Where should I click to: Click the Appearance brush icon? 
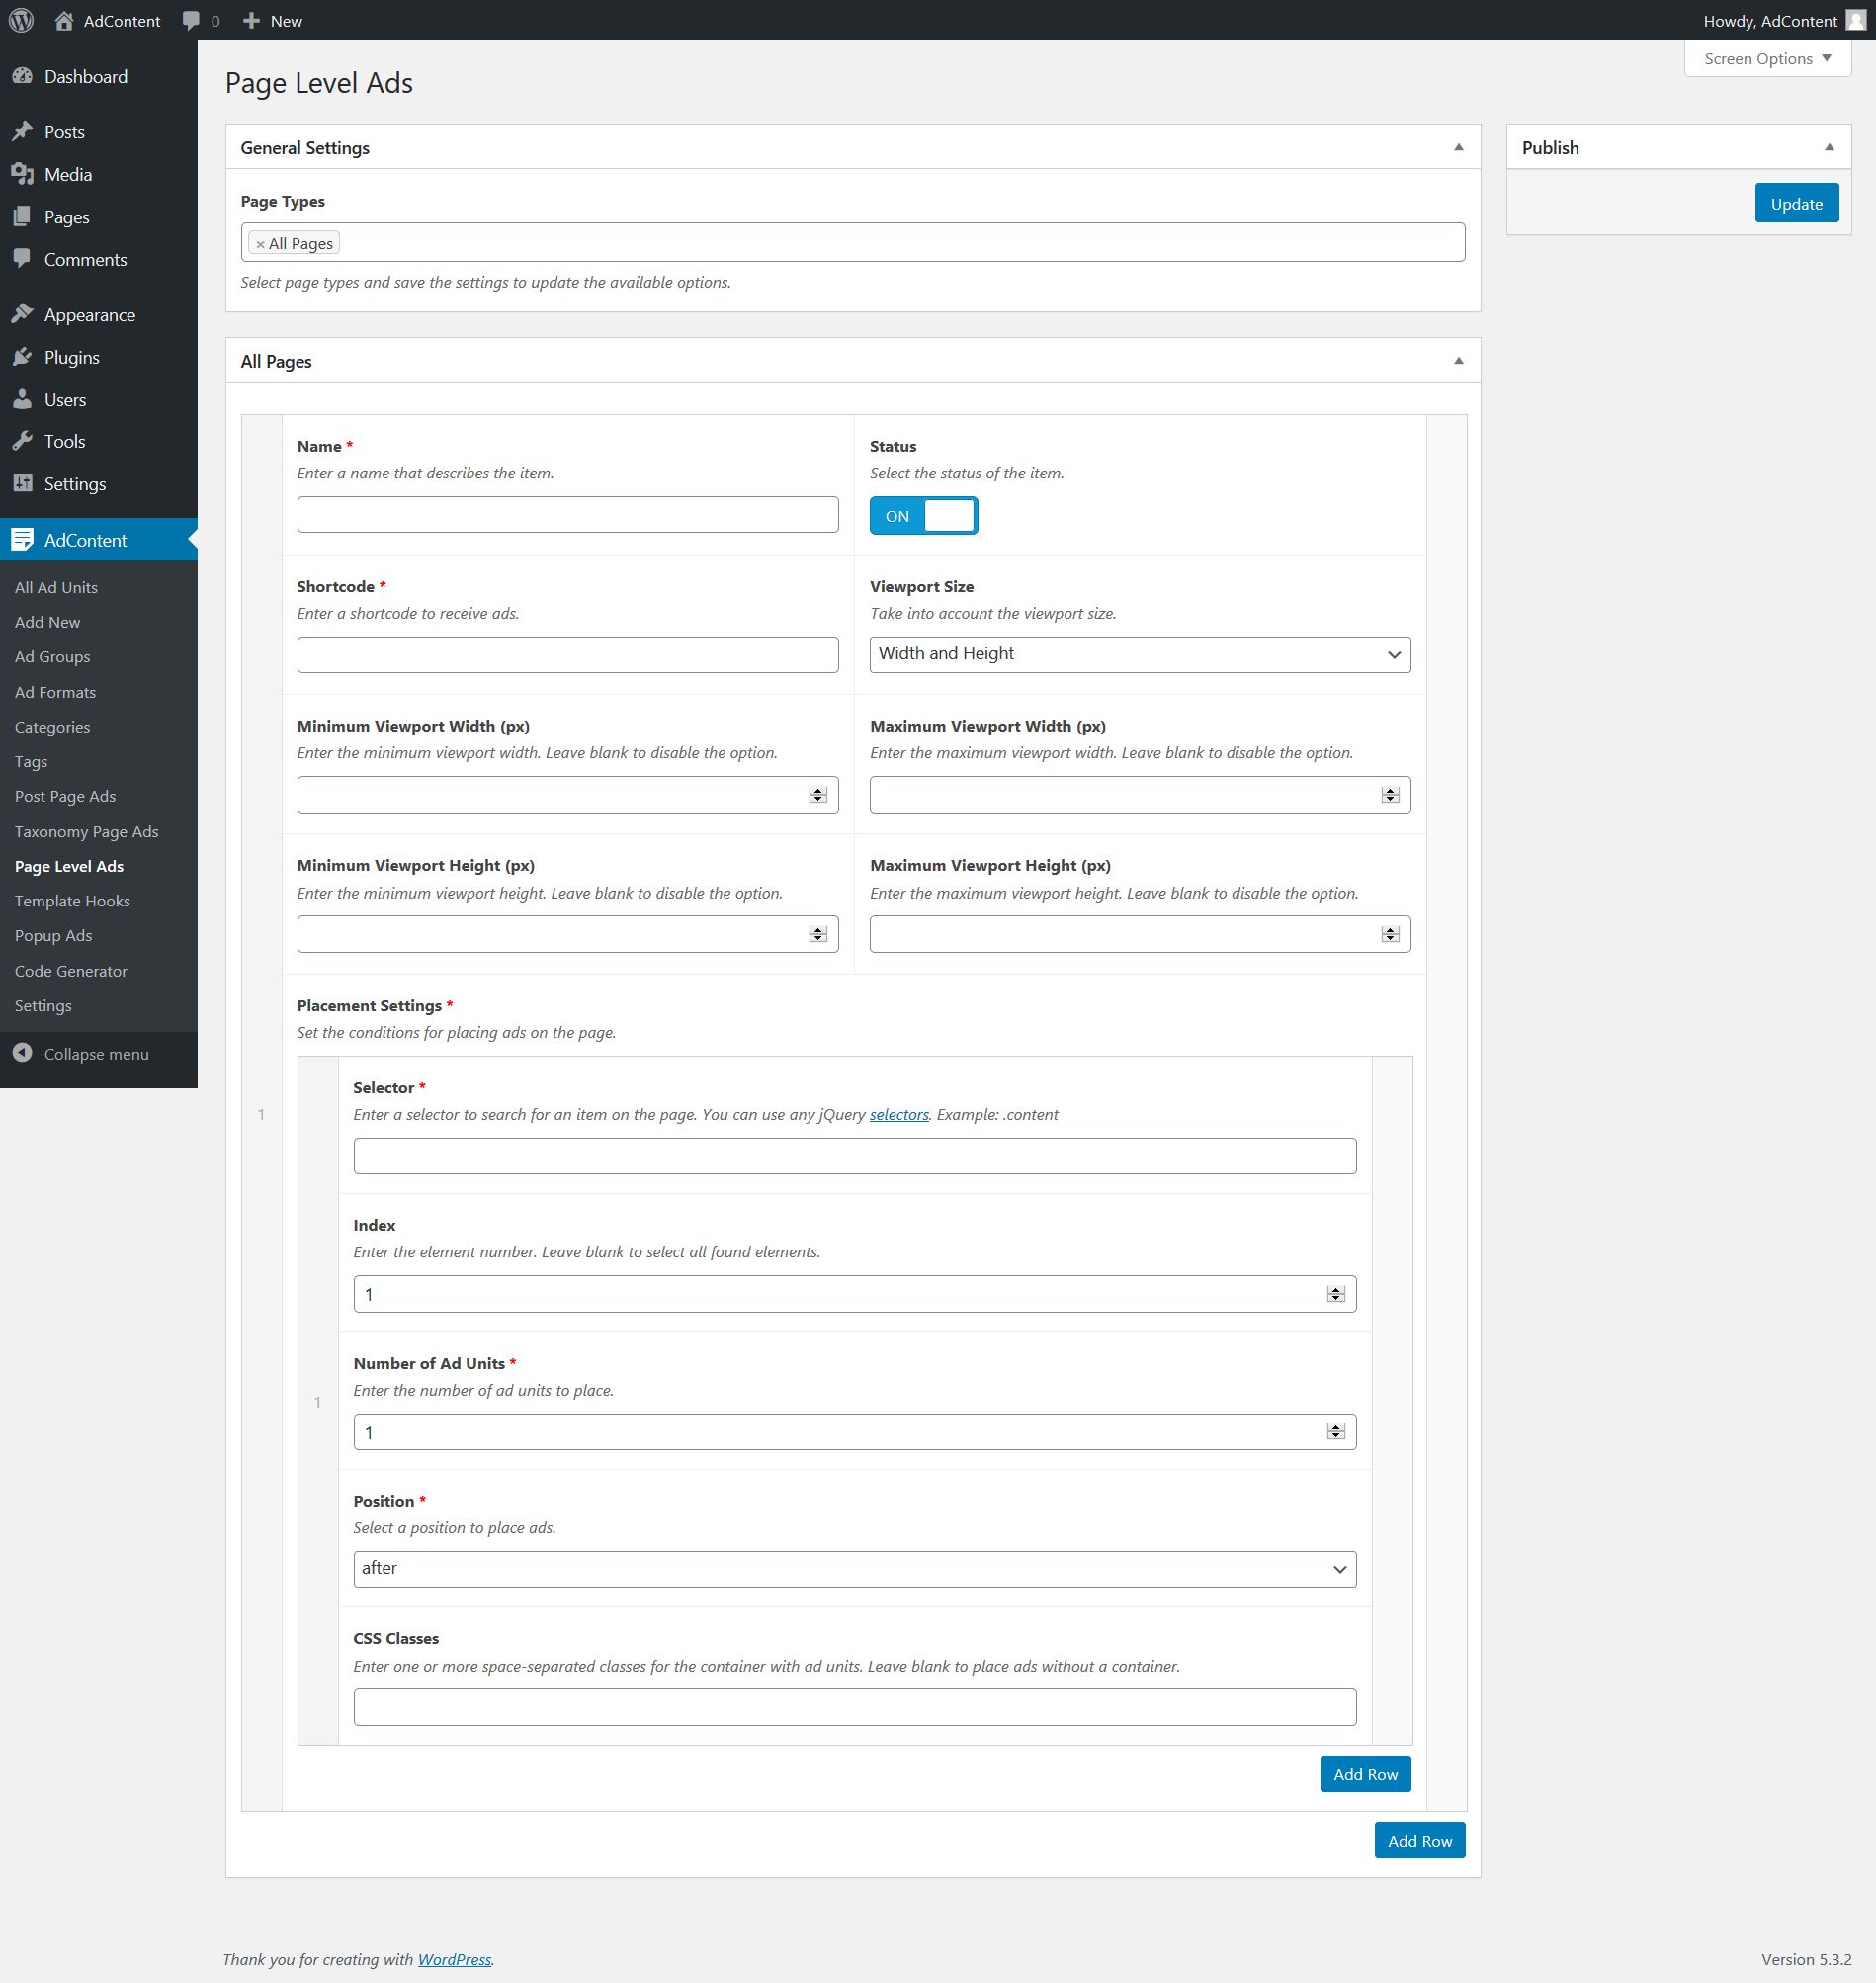click(22, 315)
